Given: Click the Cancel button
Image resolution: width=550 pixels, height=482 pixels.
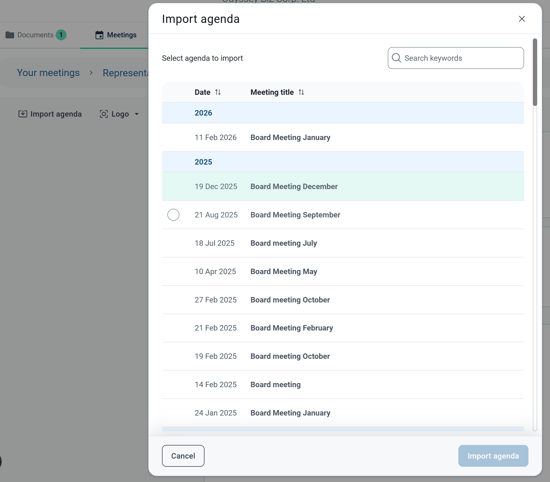Looking at the screenshot, I should pos(183,456).
